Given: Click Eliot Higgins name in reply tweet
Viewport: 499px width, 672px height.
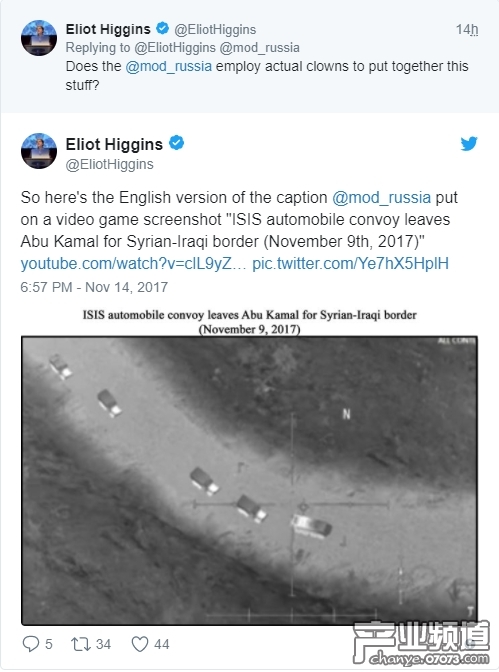Looking at the screenshot, I should [x=108, y=29].
